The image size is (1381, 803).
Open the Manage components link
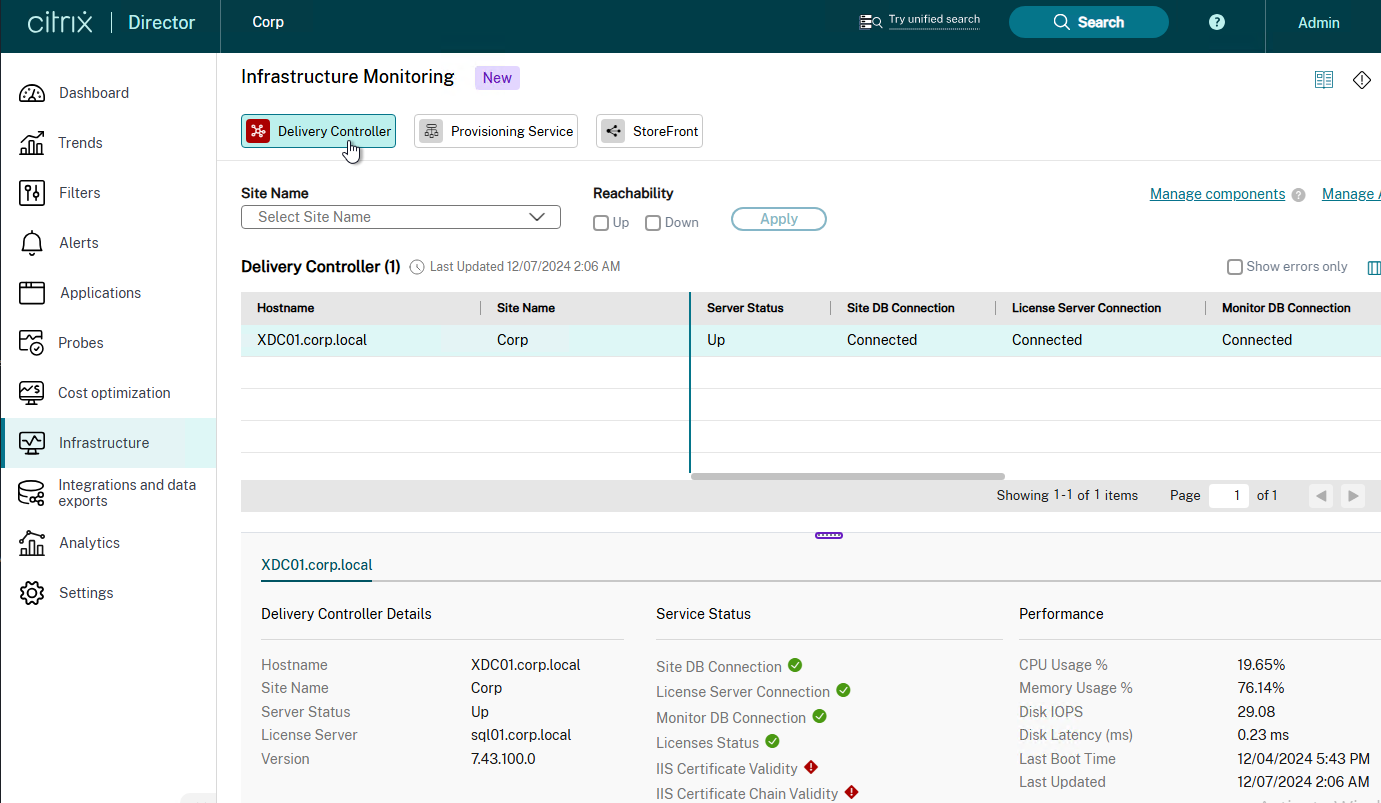point(1217,194)
